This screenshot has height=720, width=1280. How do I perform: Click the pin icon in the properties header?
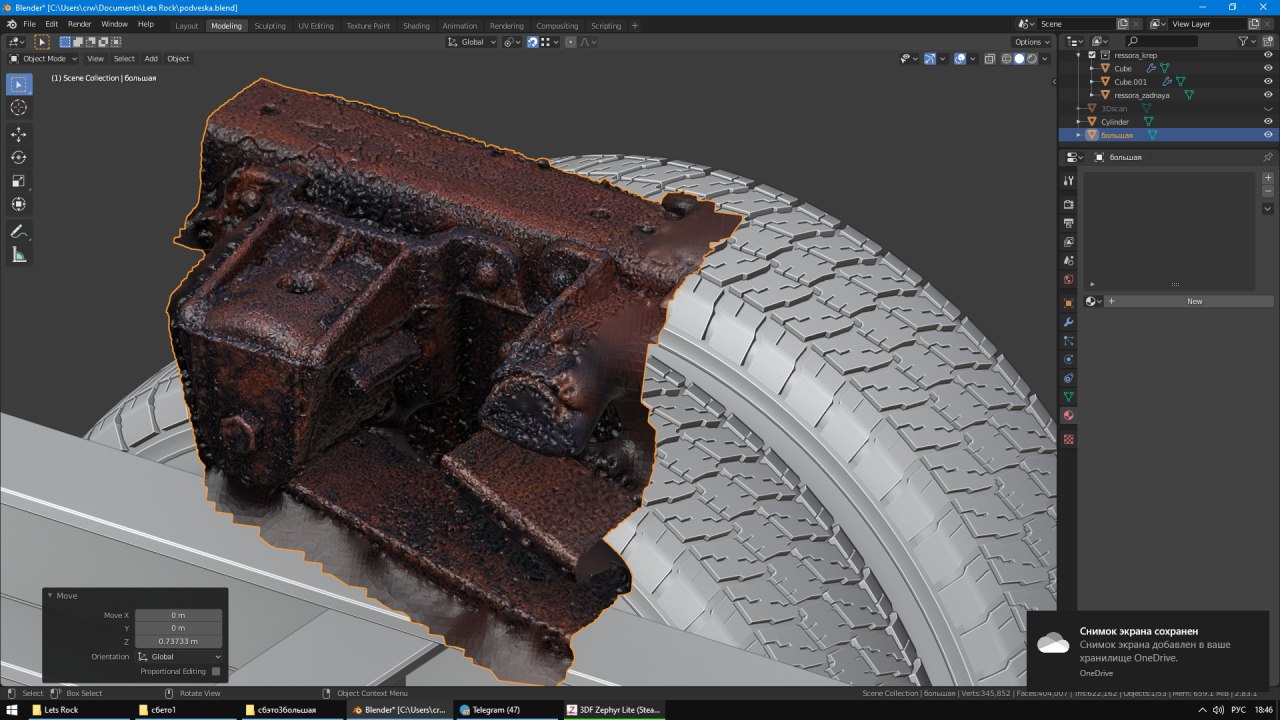pos(1268,157)
